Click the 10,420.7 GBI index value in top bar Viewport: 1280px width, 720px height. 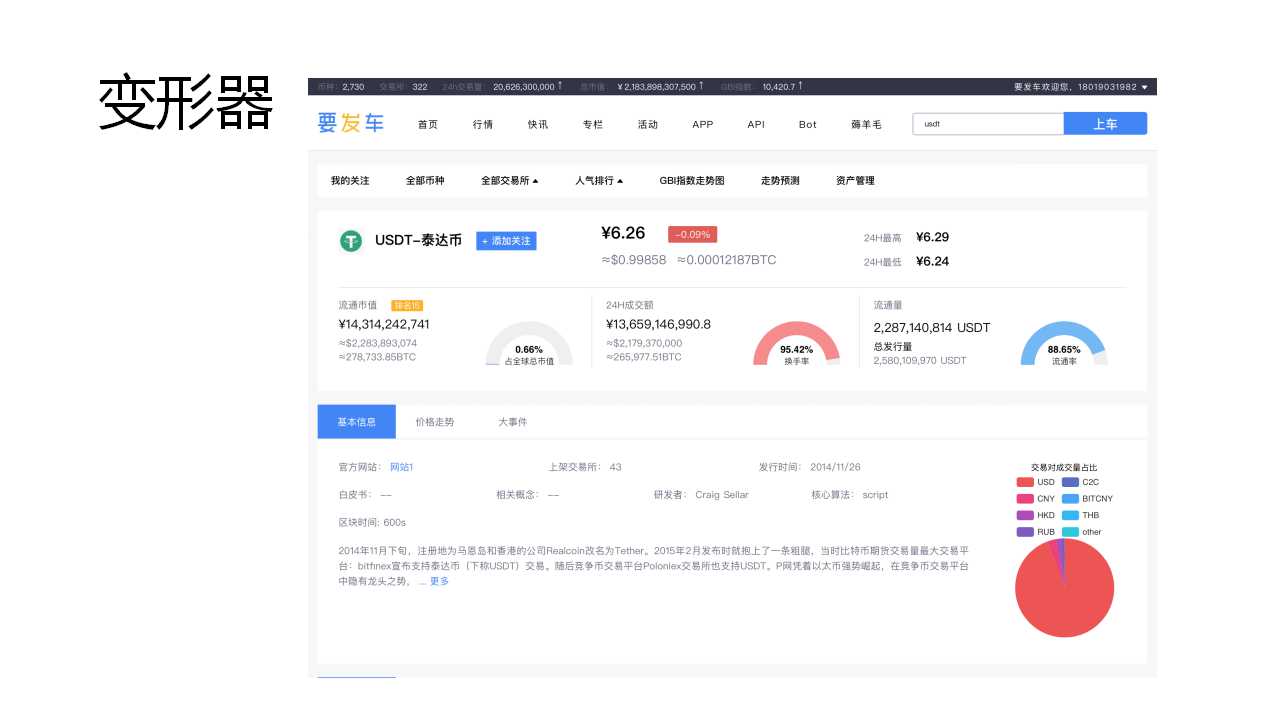pos(779,87)
